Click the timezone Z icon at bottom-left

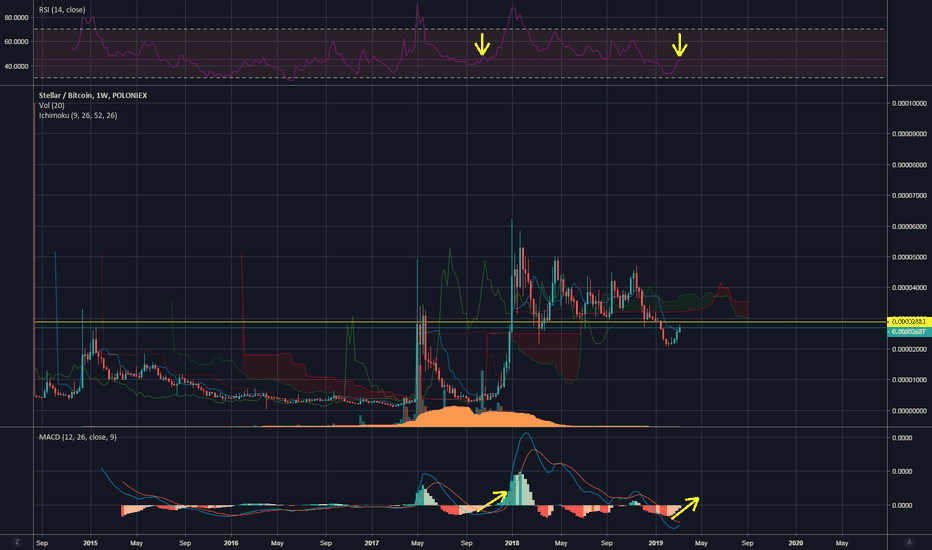coord(17,542)
